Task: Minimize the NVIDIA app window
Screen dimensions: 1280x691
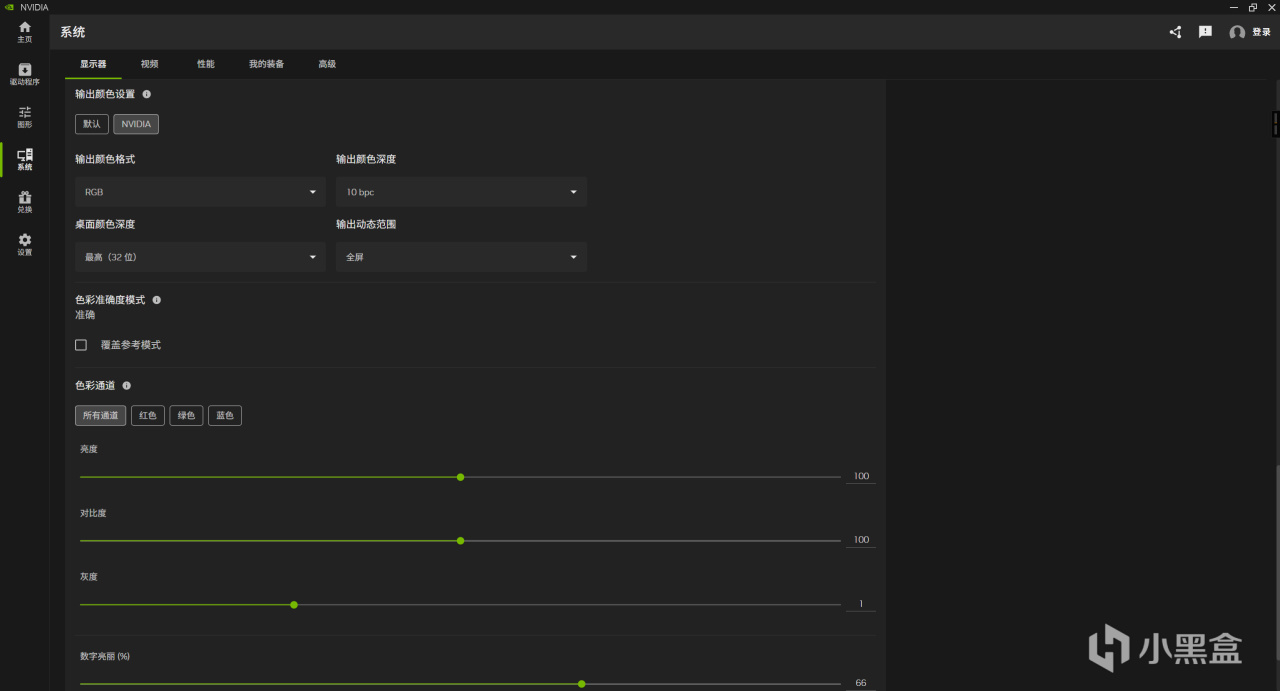Action: pyautogui.click(x=1233, y=7)
